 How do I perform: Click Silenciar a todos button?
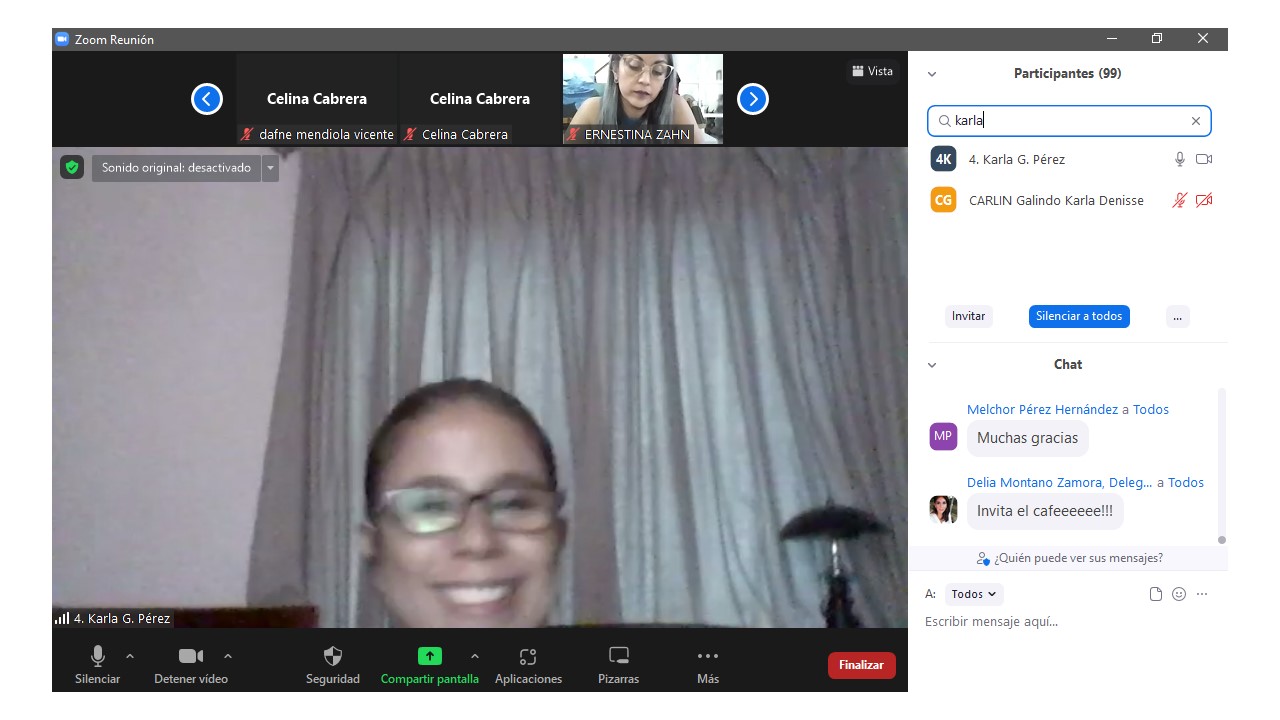pyautogui.click(x=1079, y=316)
